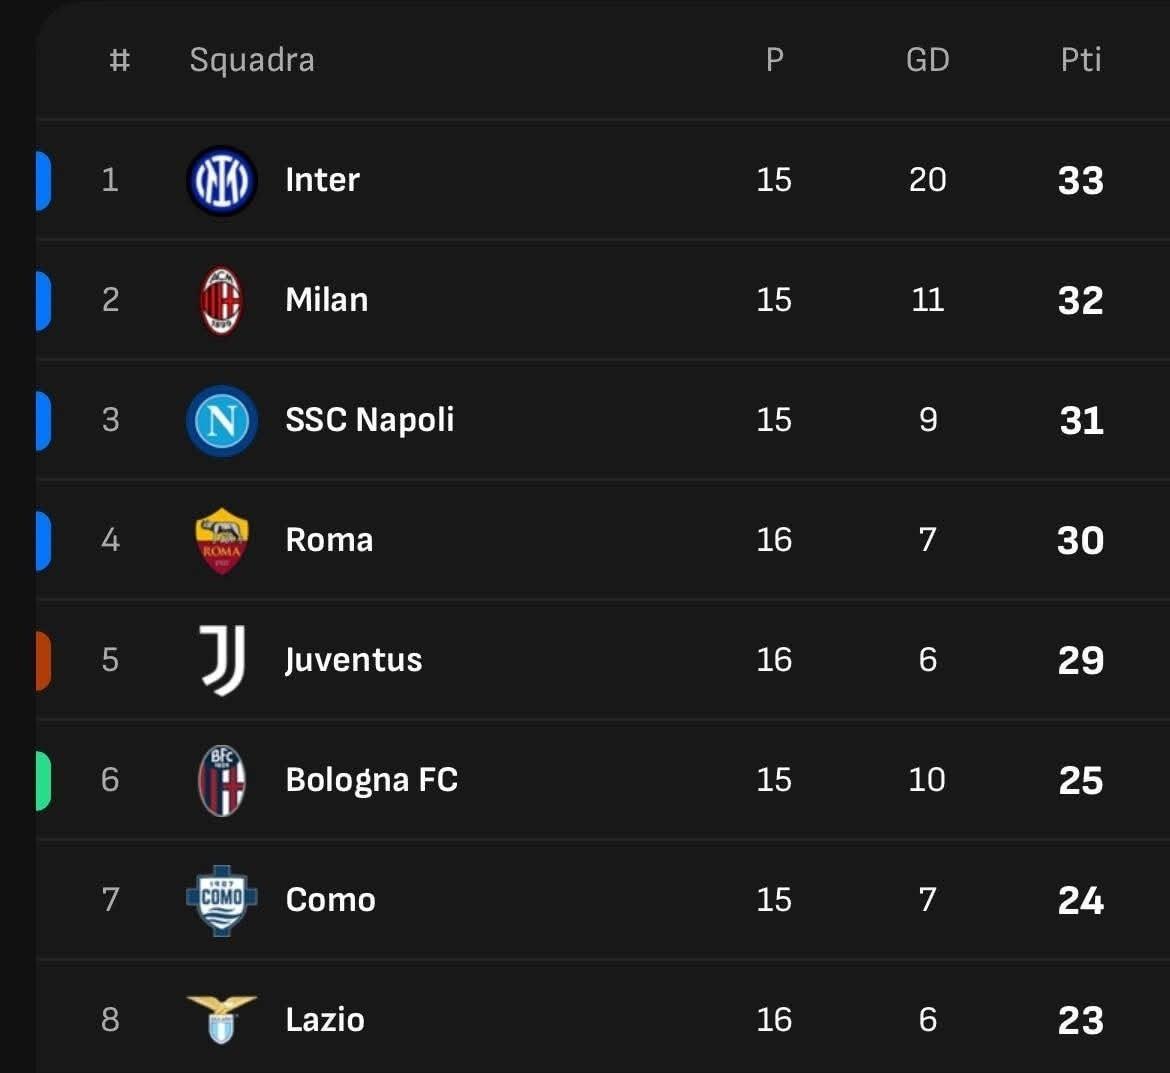Click the # rank column header
This screenshot has width=1170, height=1073.
119,60
